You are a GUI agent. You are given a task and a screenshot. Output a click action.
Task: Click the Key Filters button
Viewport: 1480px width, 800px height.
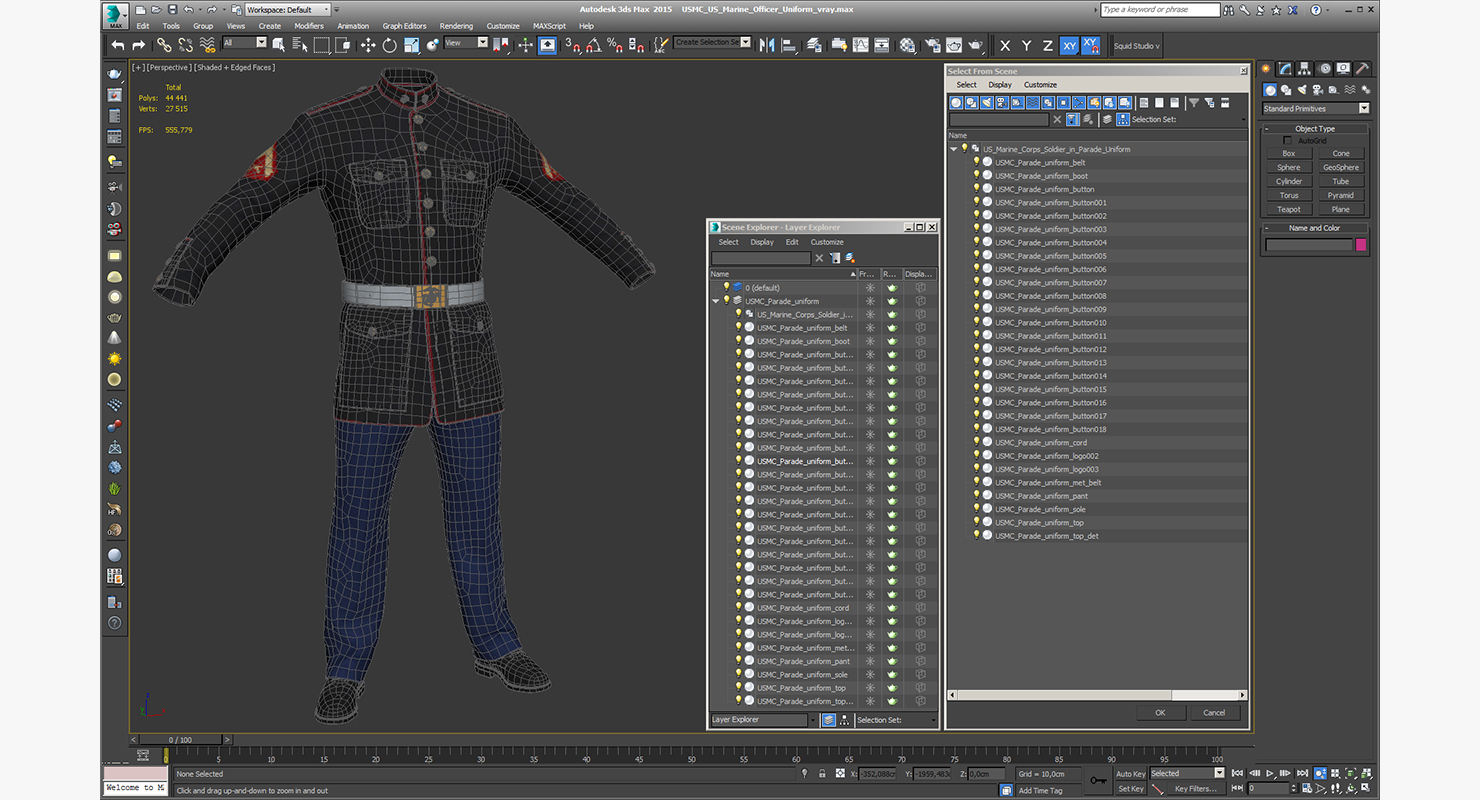click(1196, 789)
